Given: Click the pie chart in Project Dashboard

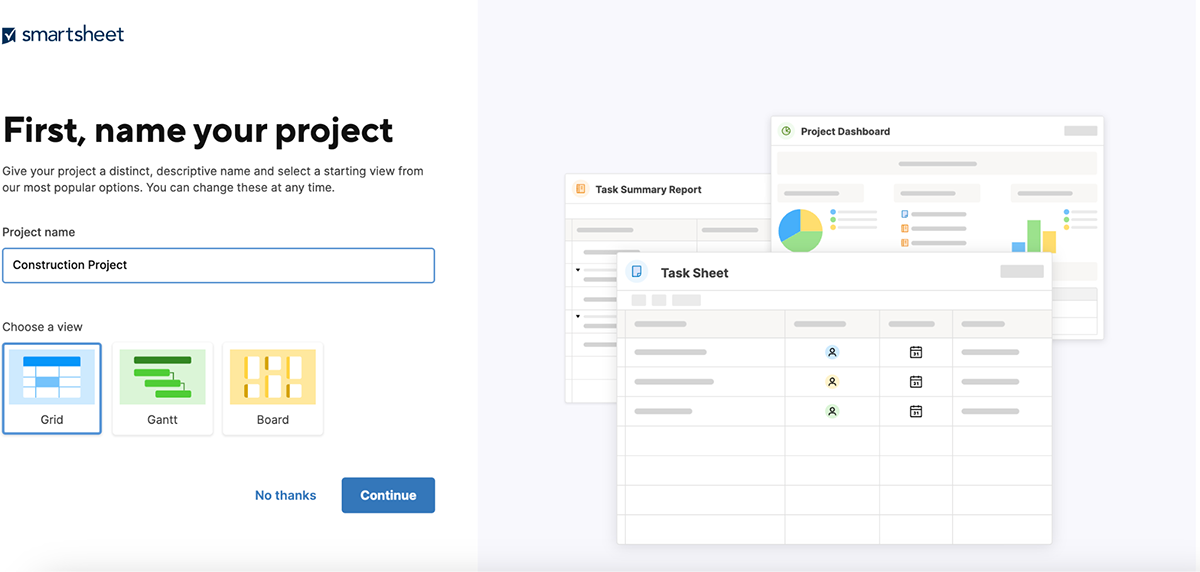Looking at the screenshot, I should click(800, 230).
